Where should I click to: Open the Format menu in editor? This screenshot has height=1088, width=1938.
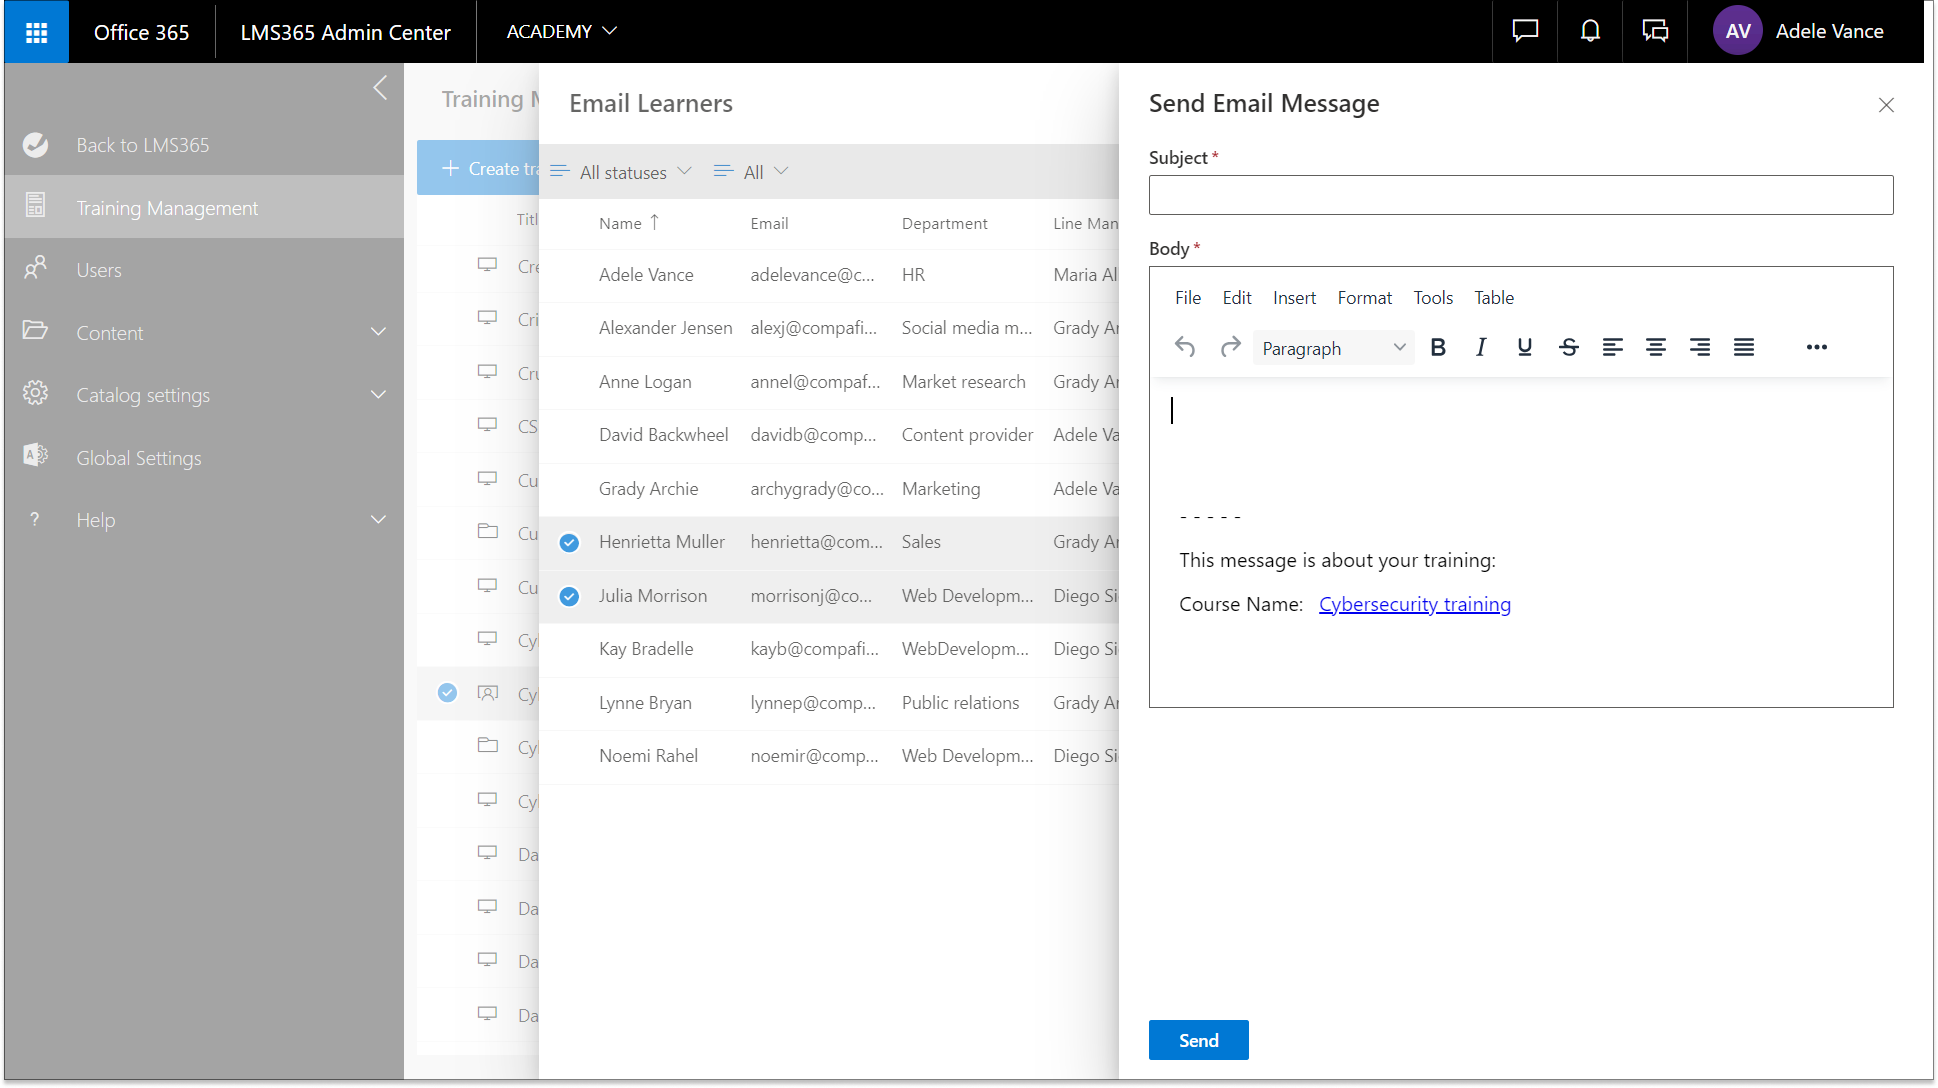tap(1364, 298)
